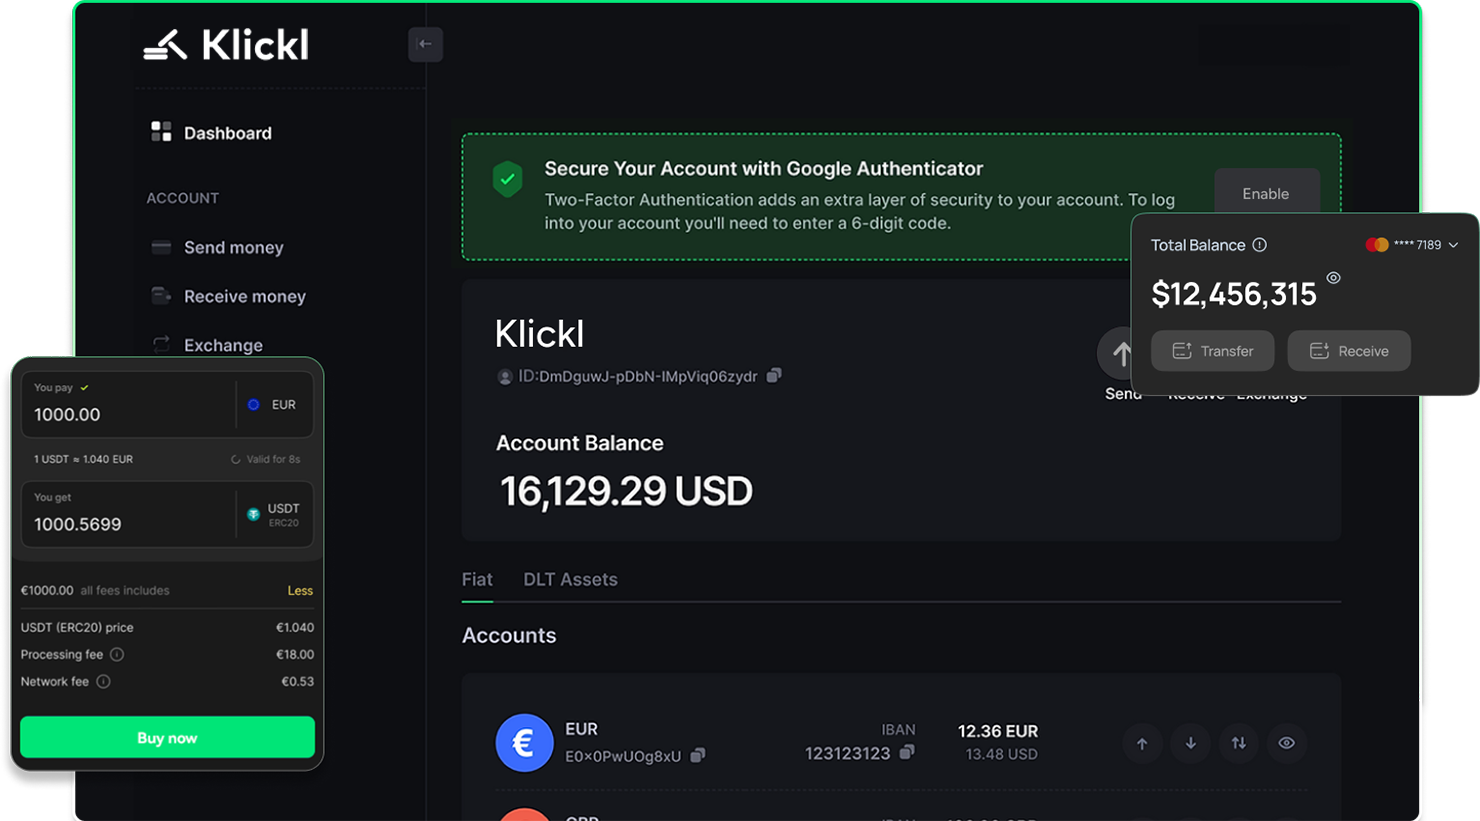
Task: Switch to the Fiat tab
Action: coord(477,580)
